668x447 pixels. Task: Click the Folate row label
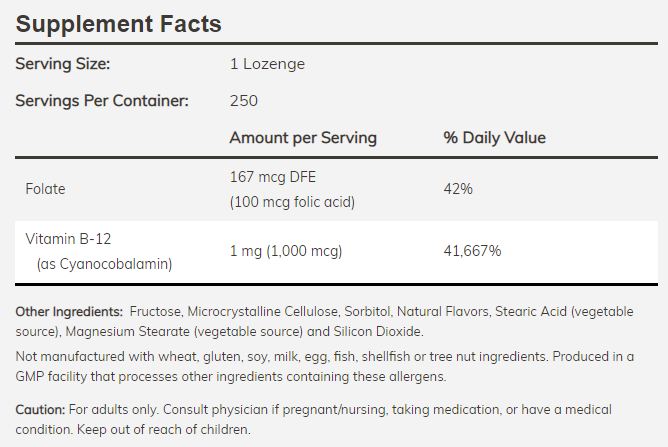(44, 188)
